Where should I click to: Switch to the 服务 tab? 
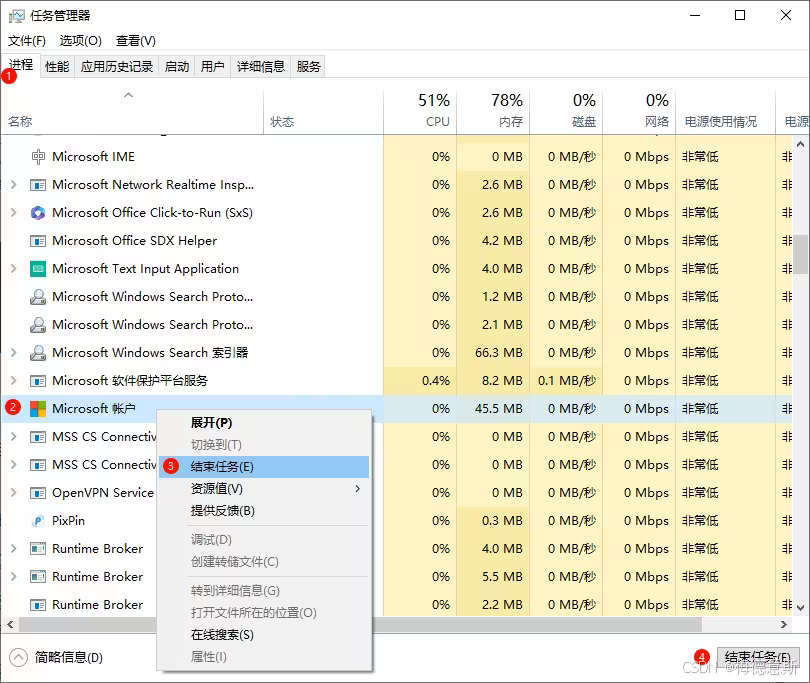[308, 67]
